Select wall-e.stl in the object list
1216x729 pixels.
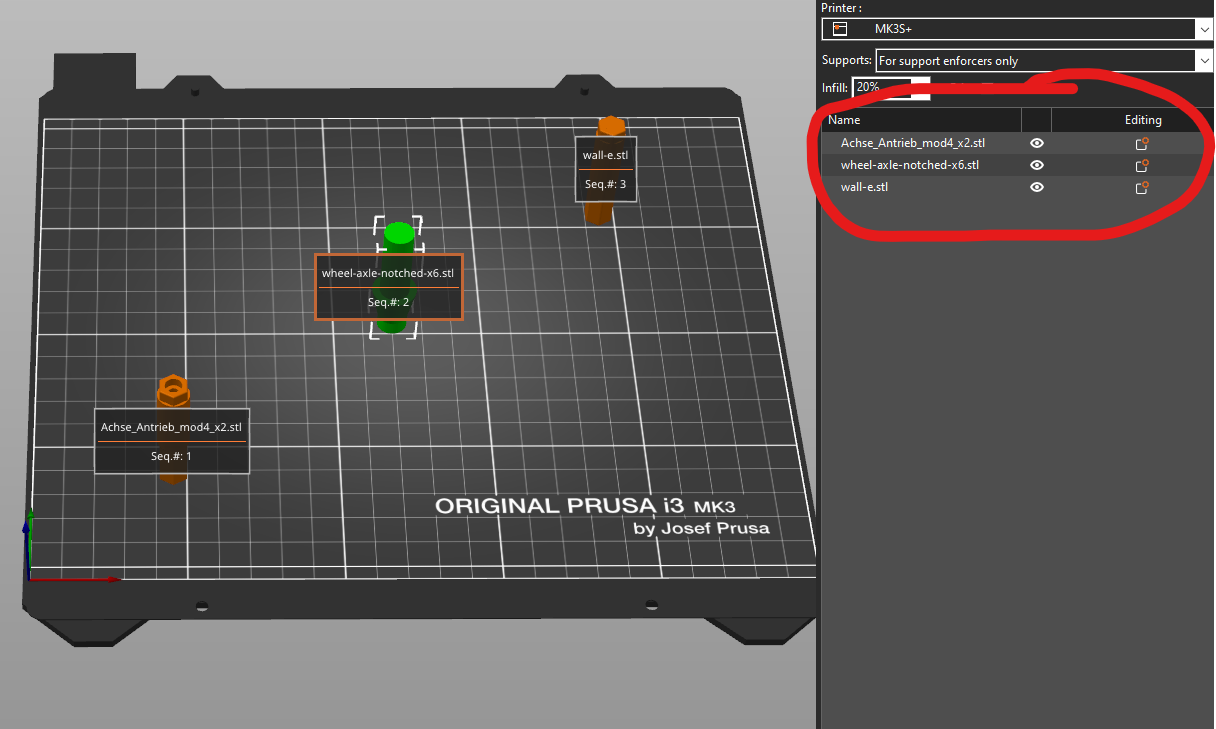[x=864, y=187]
